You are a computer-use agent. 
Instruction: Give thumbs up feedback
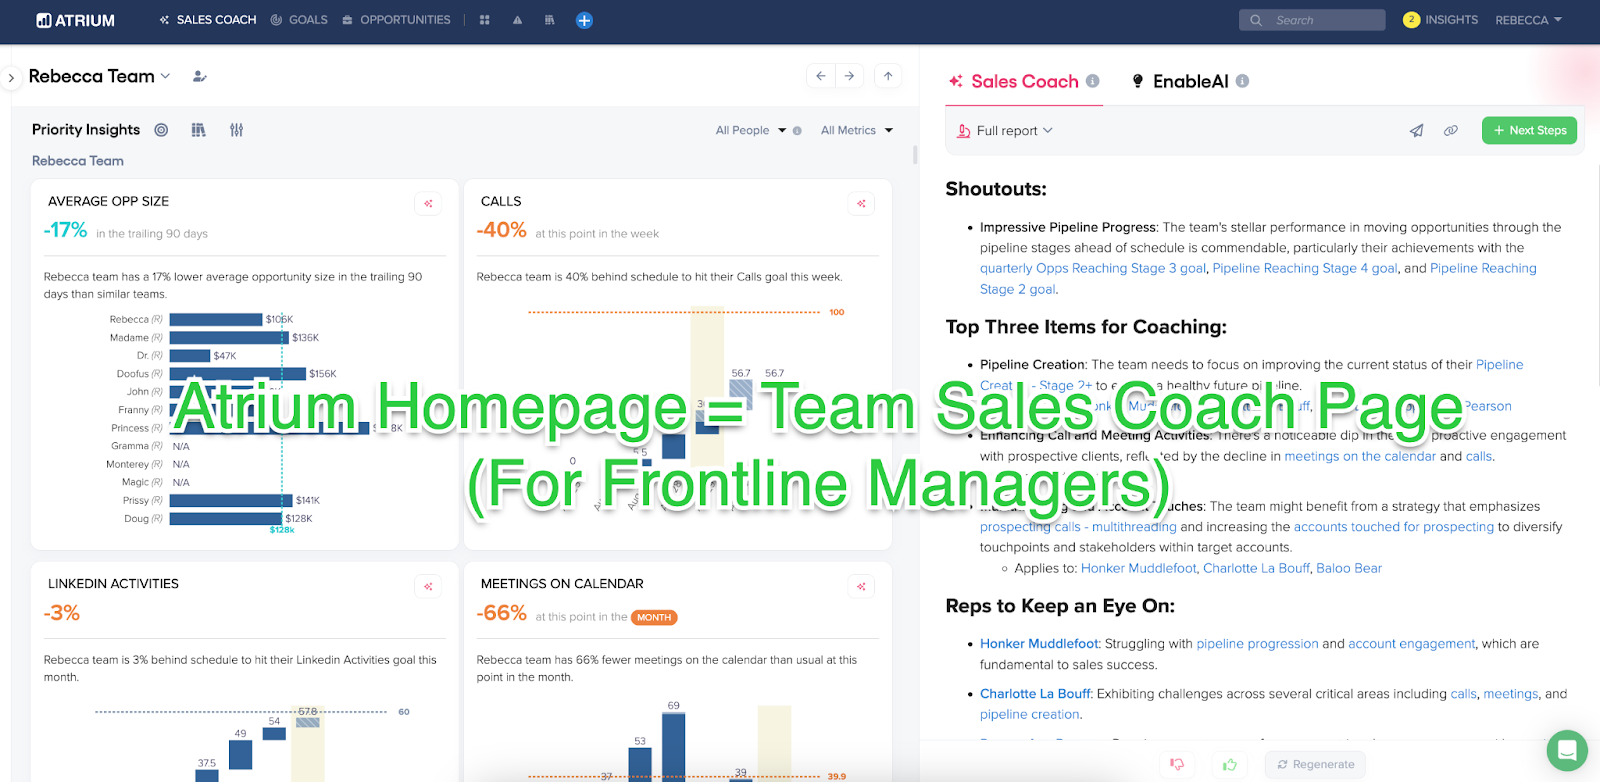point(1229,764)
